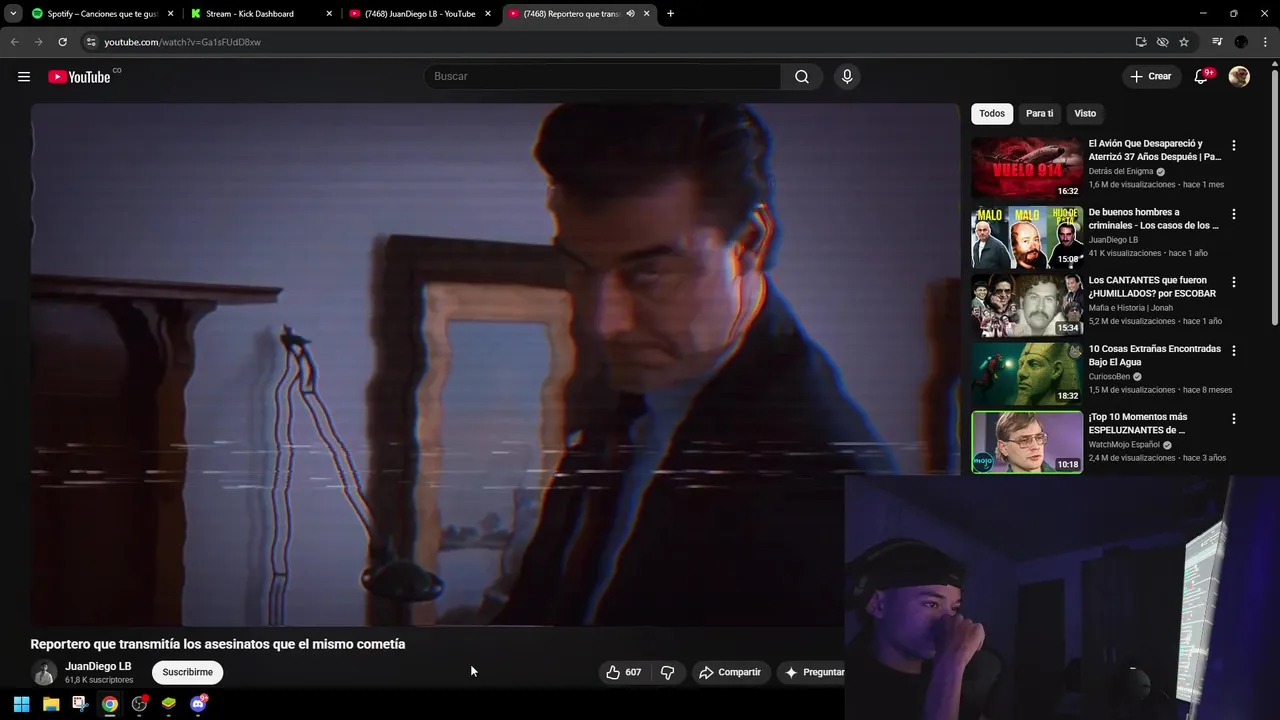Open options for Los CANTANTES humillados video
1280x720 pixels.
click(1233, 282)
